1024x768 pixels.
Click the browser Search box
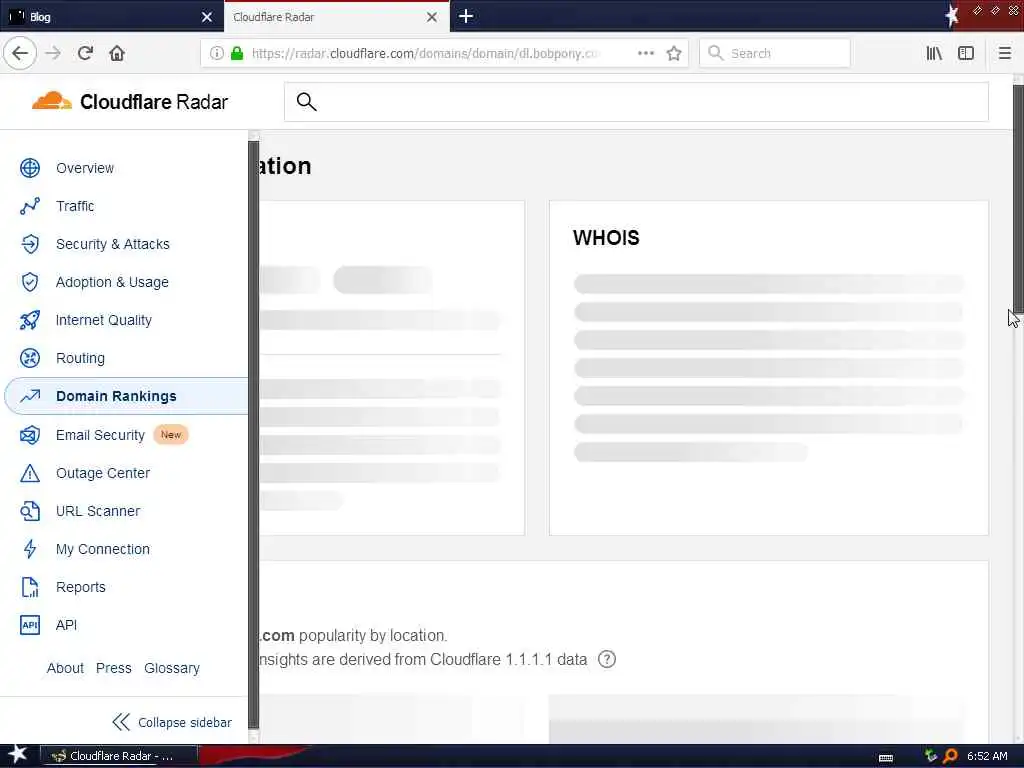[x=775, y=53]
